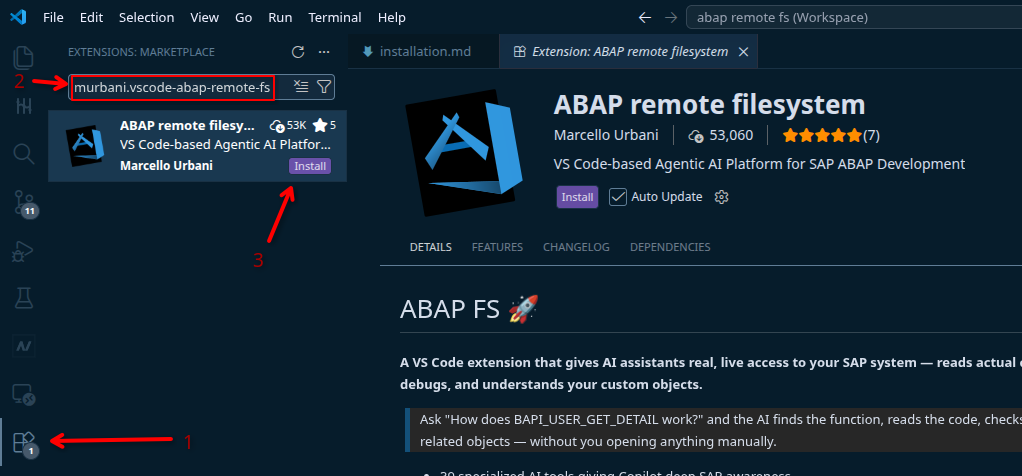Open the Run menu
The height and width of the screenshot is (476, 1022).
[x=280, y=18]
